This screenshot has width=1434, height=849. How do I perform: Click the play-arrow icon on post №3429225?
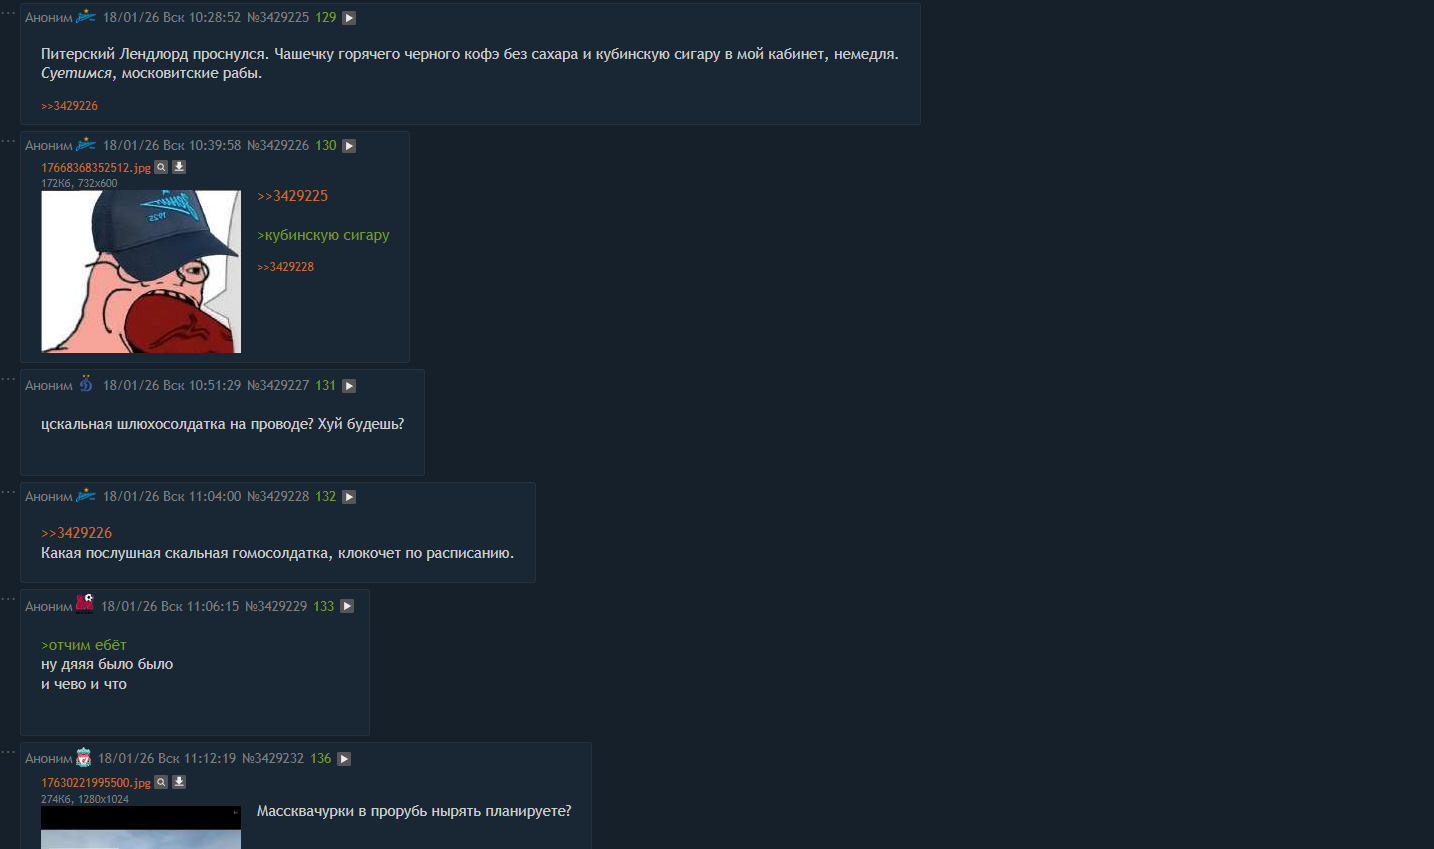point(349,18)
